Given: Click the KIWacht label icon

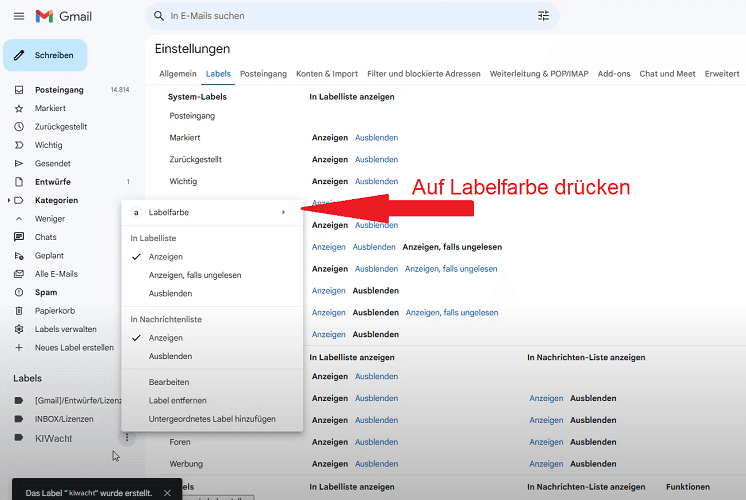Looking at the screenshot, I should pos(19,438).
